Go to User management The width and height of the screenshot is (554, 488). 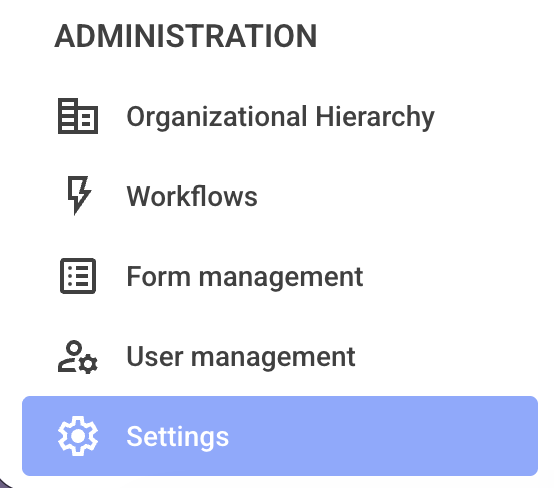pyautogui.click(x=280, y=356)
